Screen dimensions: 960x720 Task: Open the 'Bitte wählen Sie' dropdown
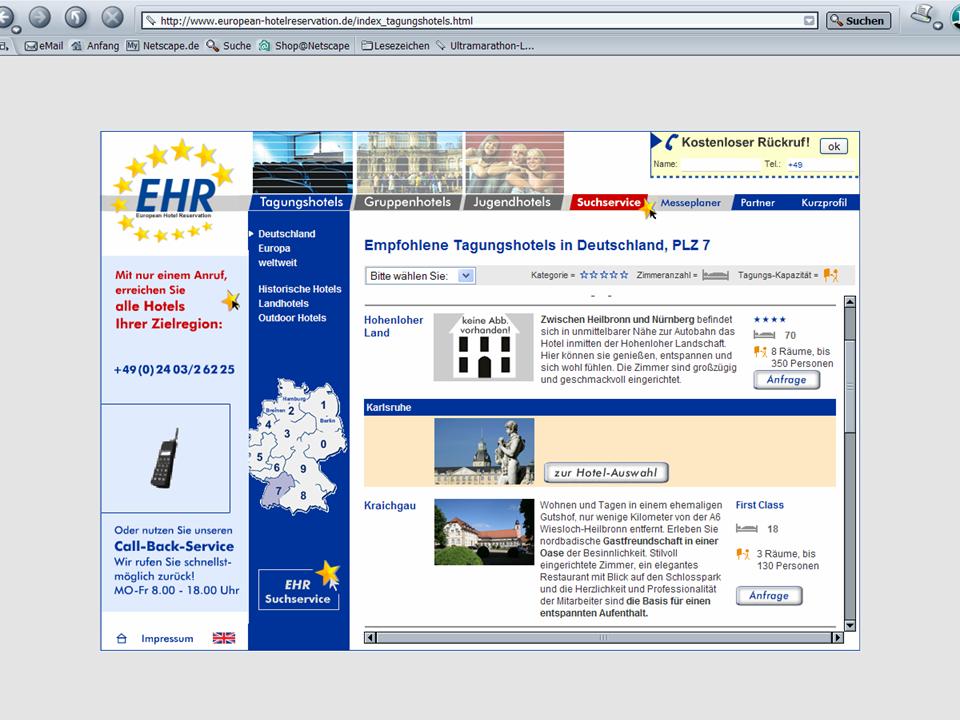click(420, 275)
